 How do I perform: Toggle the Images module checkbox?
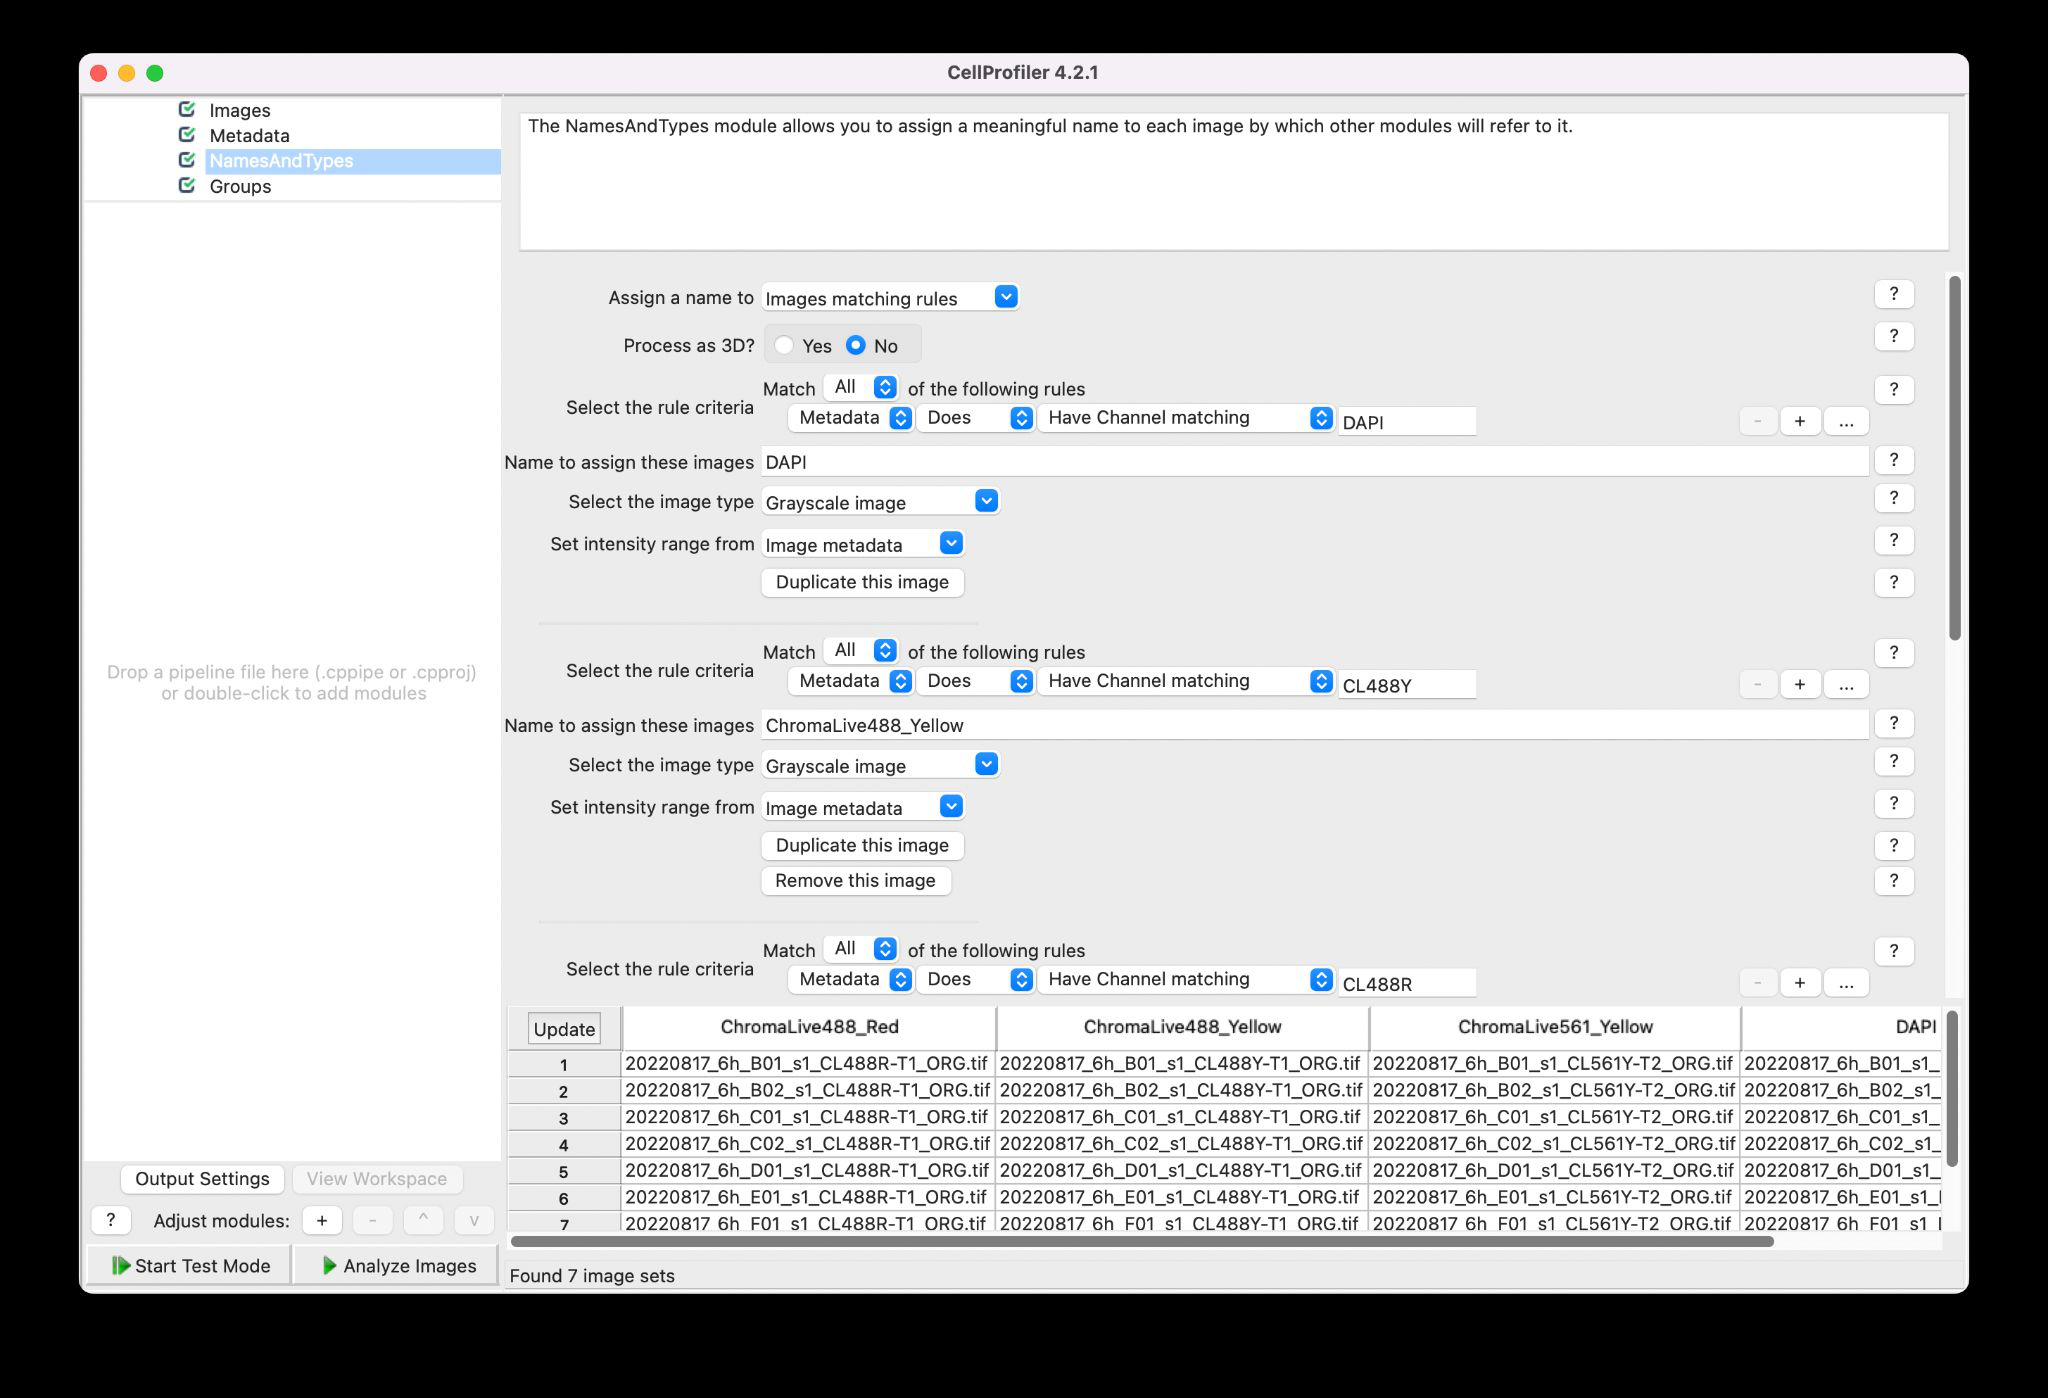click(x=187, y=110)
